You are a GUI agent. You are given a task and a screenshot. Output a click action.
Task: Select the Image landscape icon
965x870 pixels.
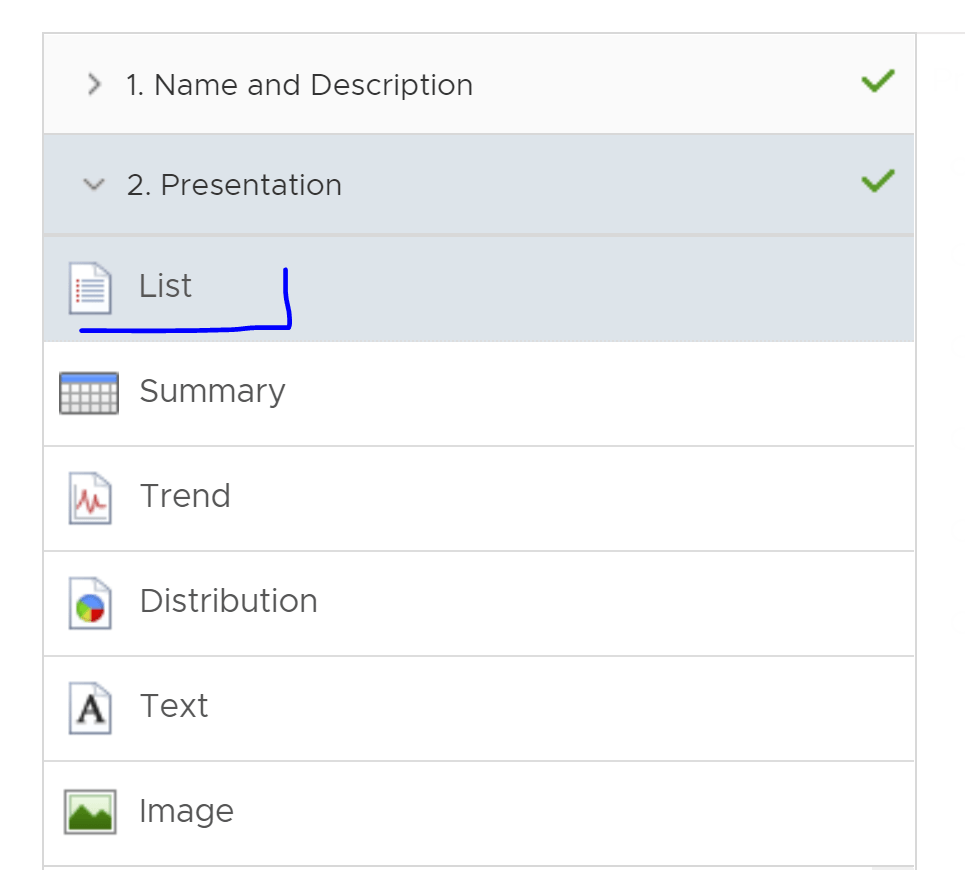click(x=90, y=812)
